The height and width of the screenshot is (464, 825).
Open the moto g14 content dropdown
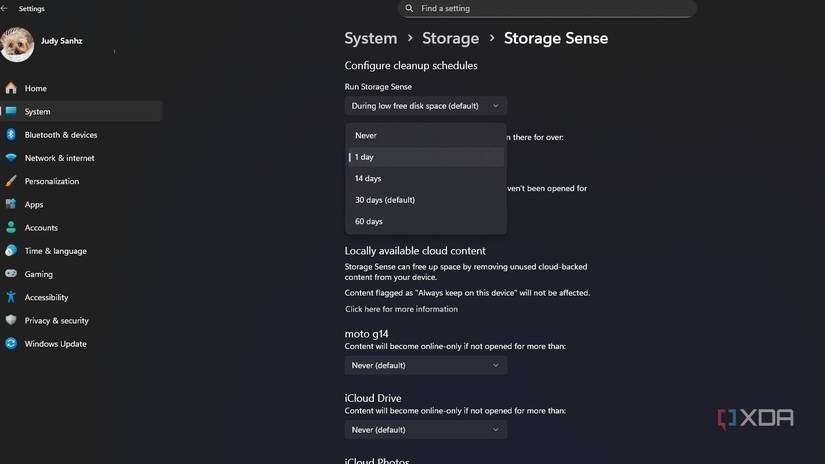(x=425, y=366)
